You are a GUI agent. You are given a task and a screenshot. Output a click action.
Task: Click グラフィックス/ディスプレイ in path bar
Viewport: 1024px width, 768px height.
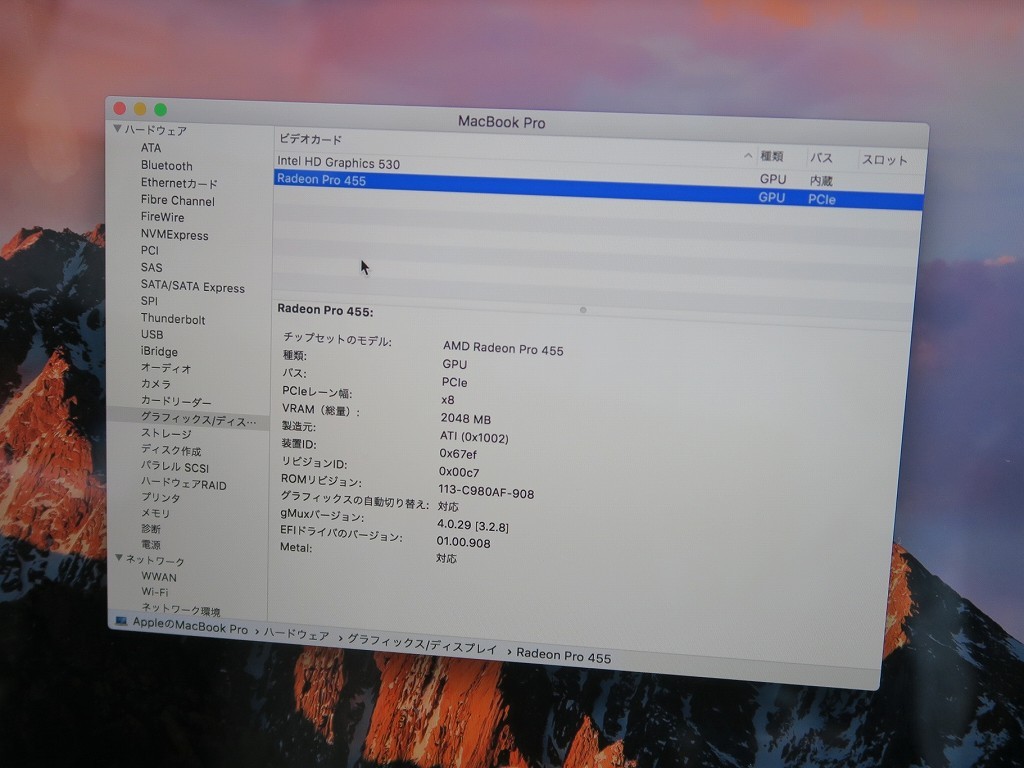[x=422, y=644]
